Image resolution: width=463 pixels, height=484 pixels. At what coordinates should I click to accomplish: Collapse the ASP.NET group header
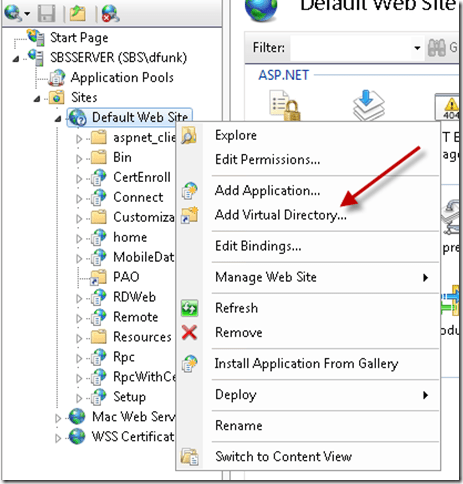pos(284,75)
